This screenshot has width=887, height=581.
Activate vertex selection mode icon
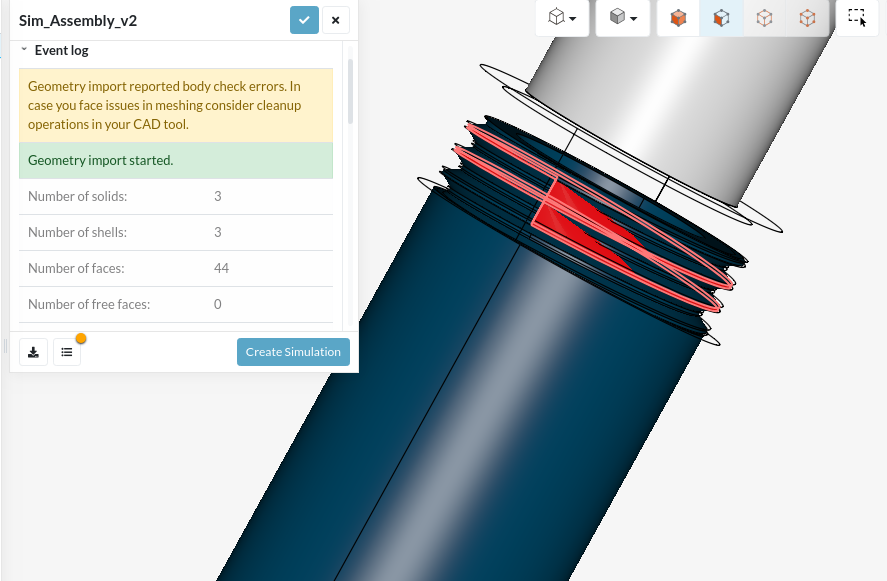[x=807, y=18]
